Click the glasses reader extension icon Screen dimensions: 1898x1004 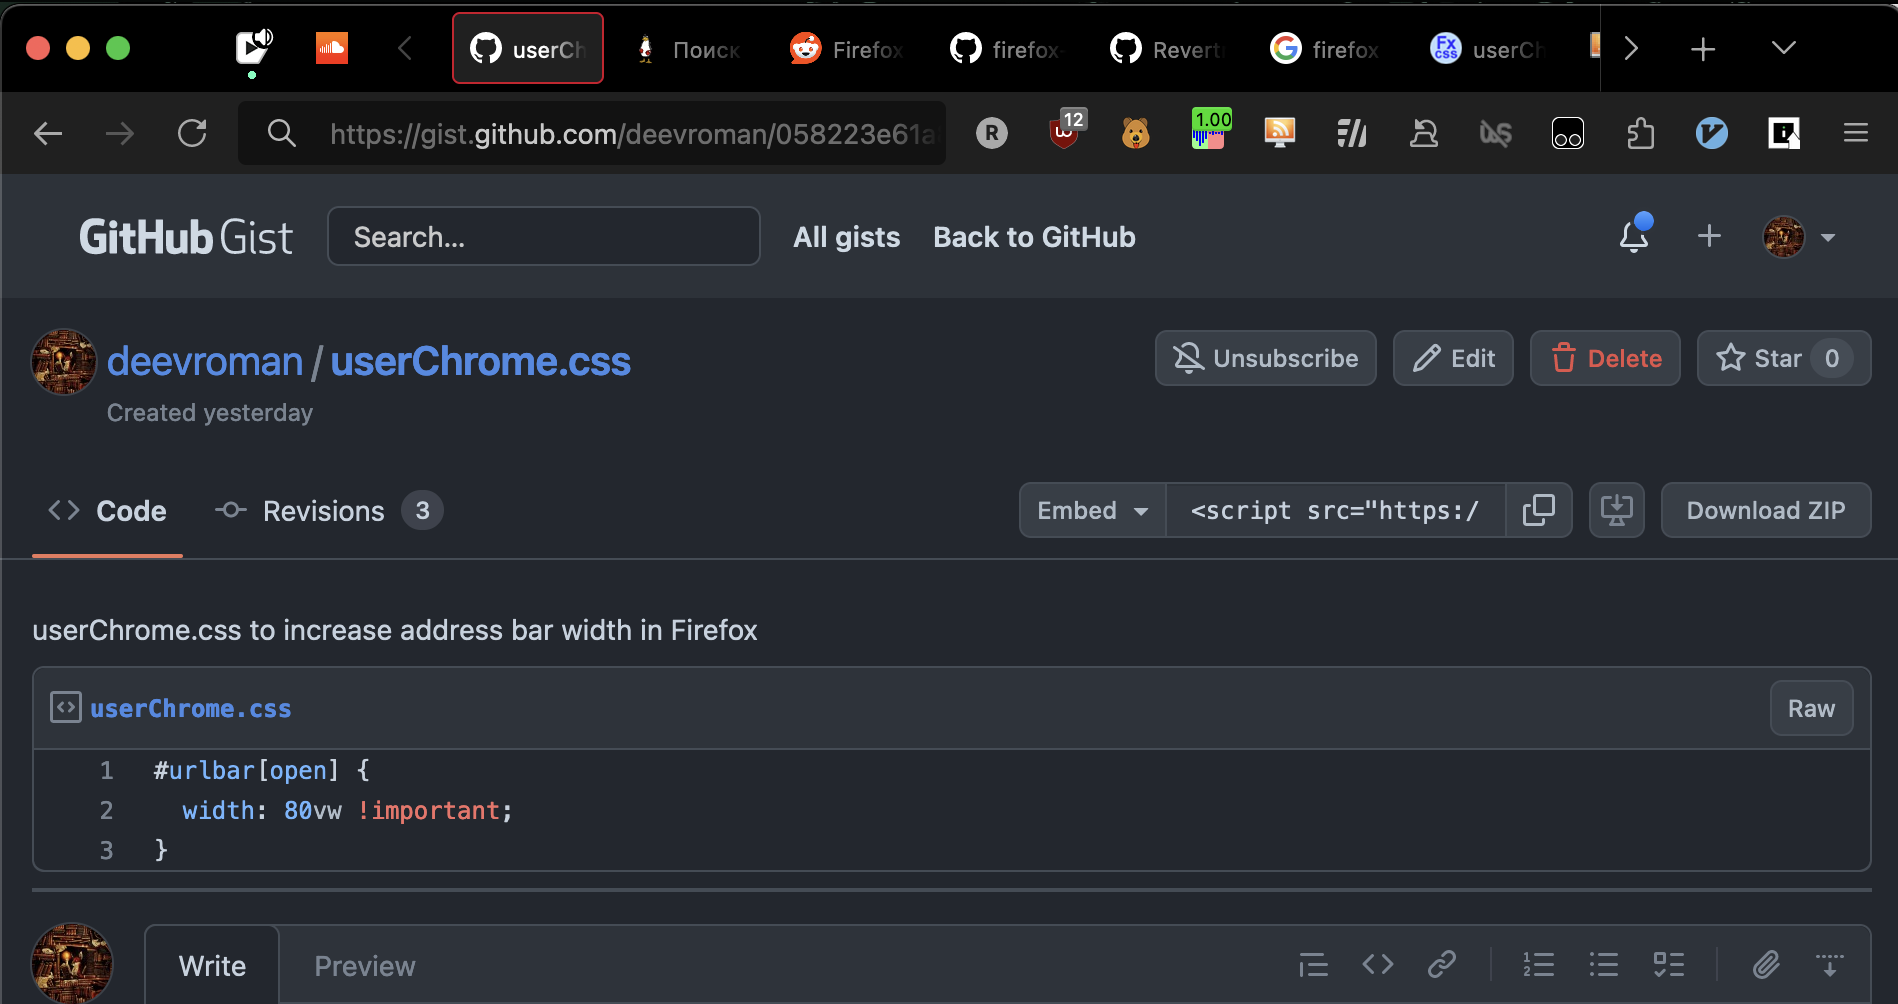pos(1568,133)
